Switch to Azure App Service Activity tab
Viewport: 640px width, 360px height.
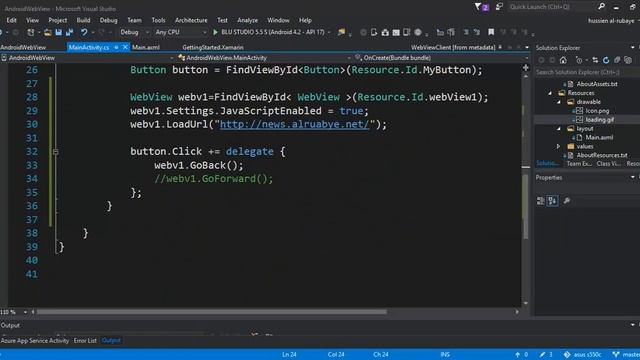tap(35, 340)
